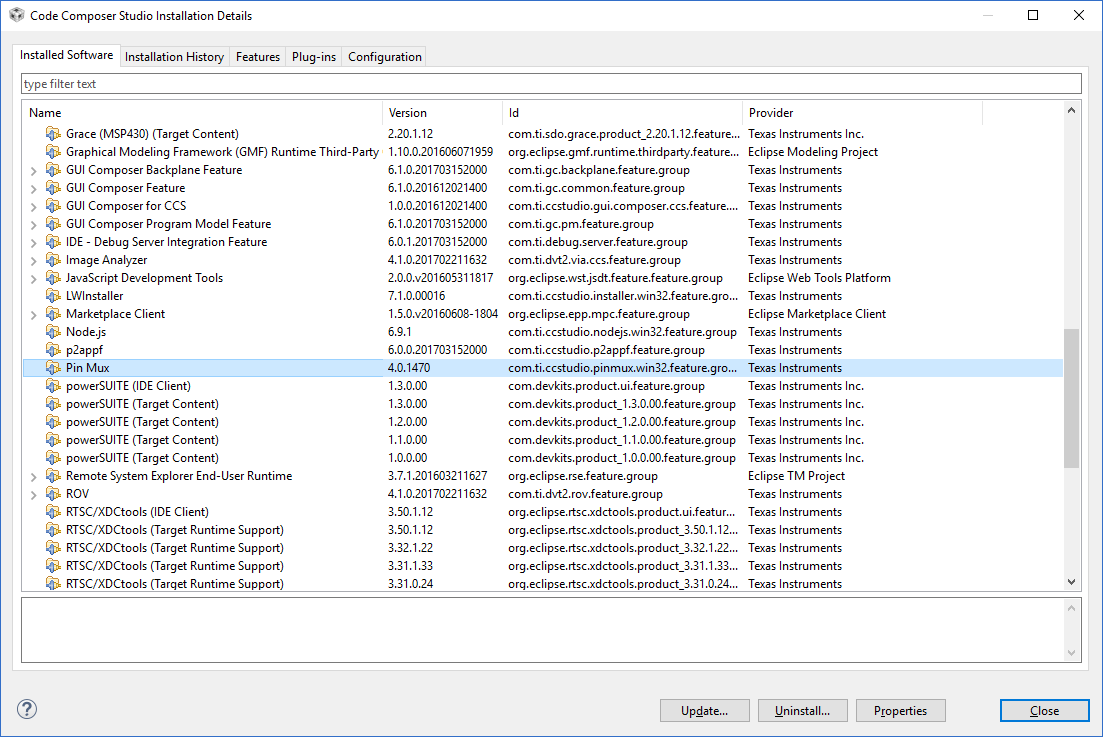Sort the list by the Provider column header
Viewport: 1103px width, 737px height.
862,113
